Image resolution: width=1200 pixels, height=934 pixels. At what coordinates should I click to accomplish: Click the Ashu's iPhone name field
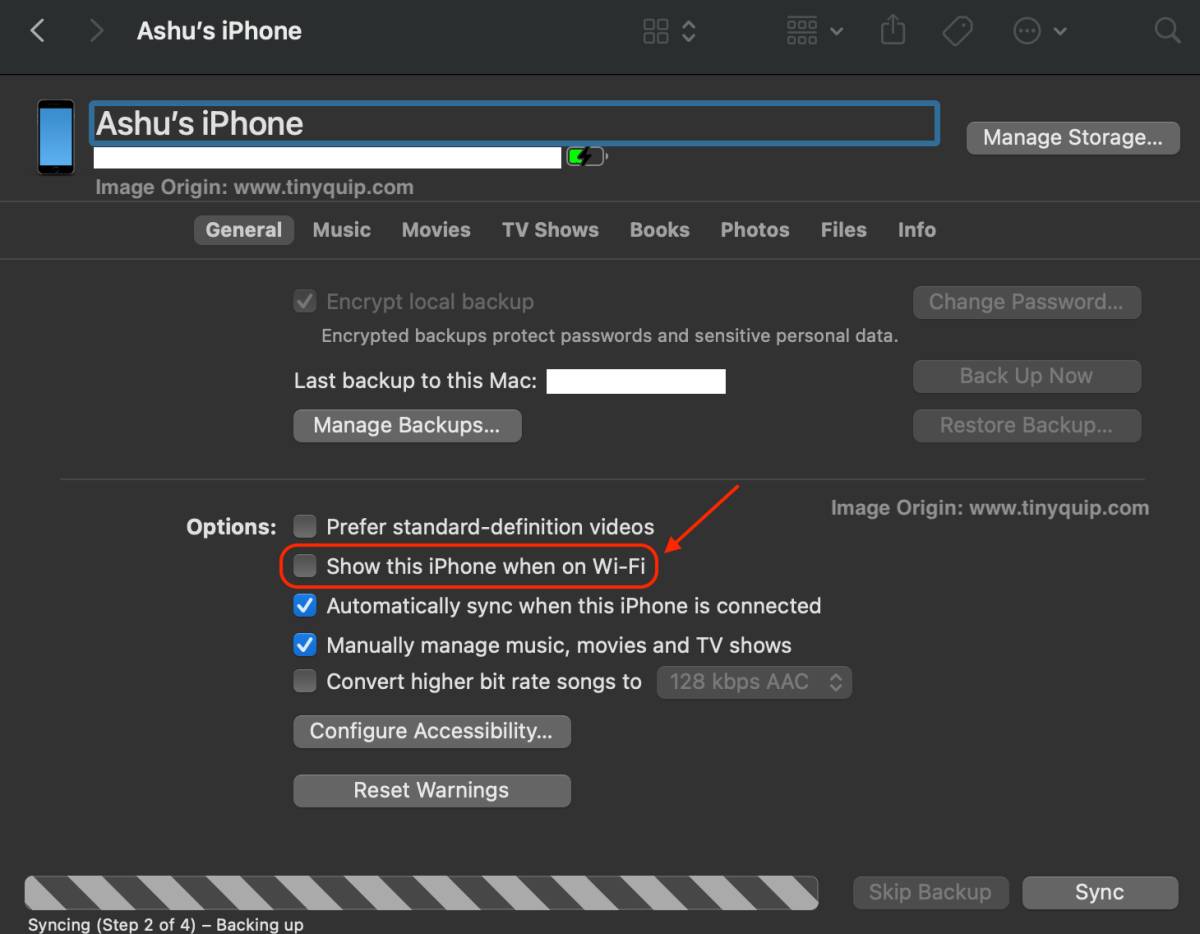pos(515,124)
